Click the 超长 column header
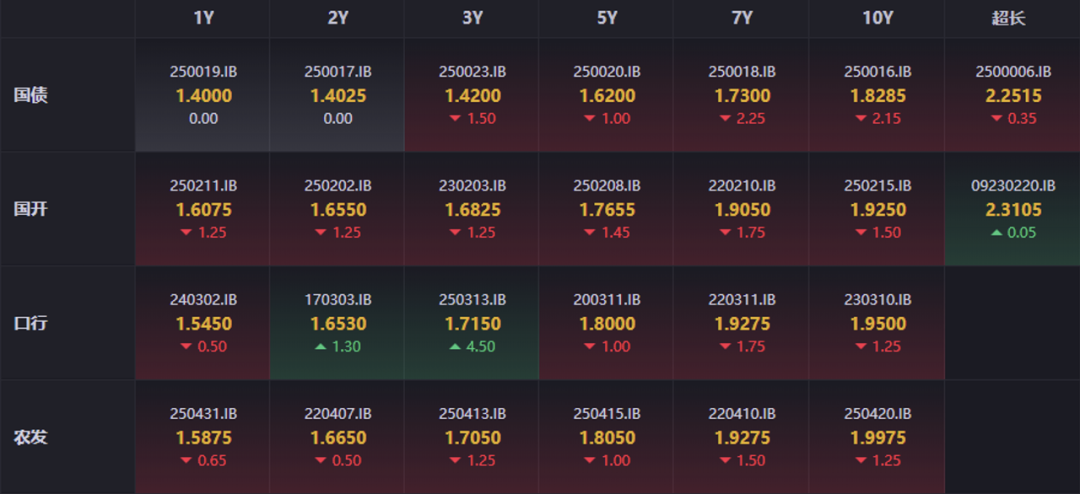The width and height of the screenshot is (1080, 494). [1009, 18]
